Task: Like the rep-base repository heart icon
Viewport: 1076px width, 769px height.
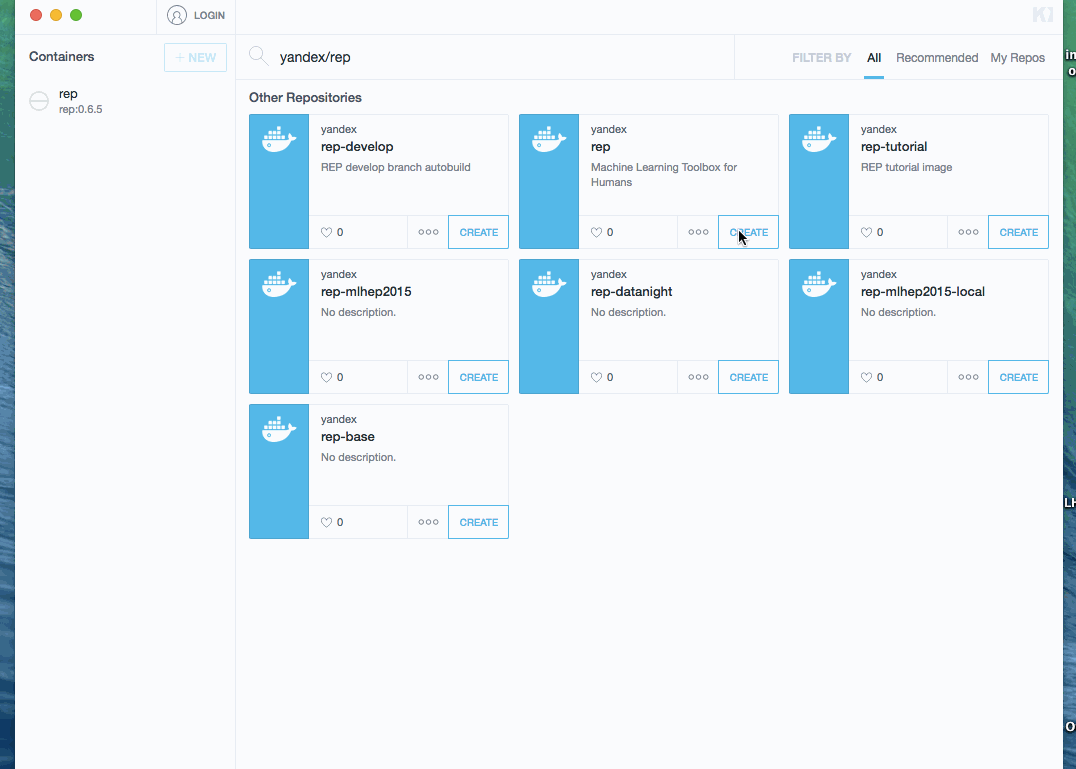Action: pyautogui.click(x=327, y=523)
